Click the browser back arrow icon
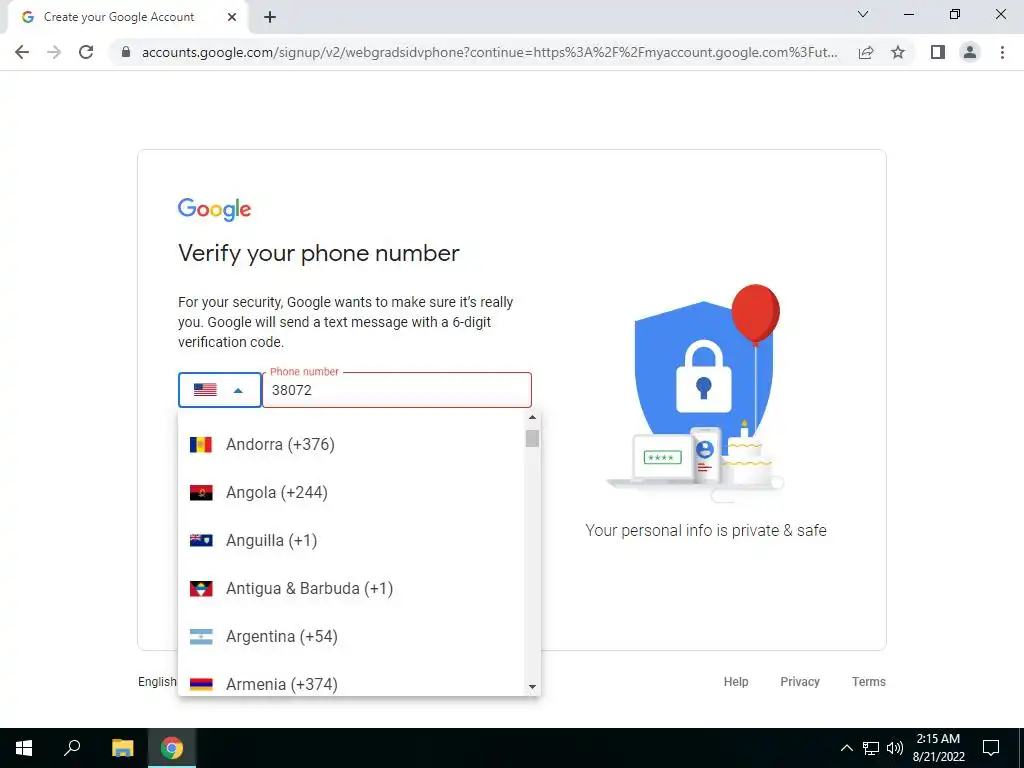 (x=22, y=52)
